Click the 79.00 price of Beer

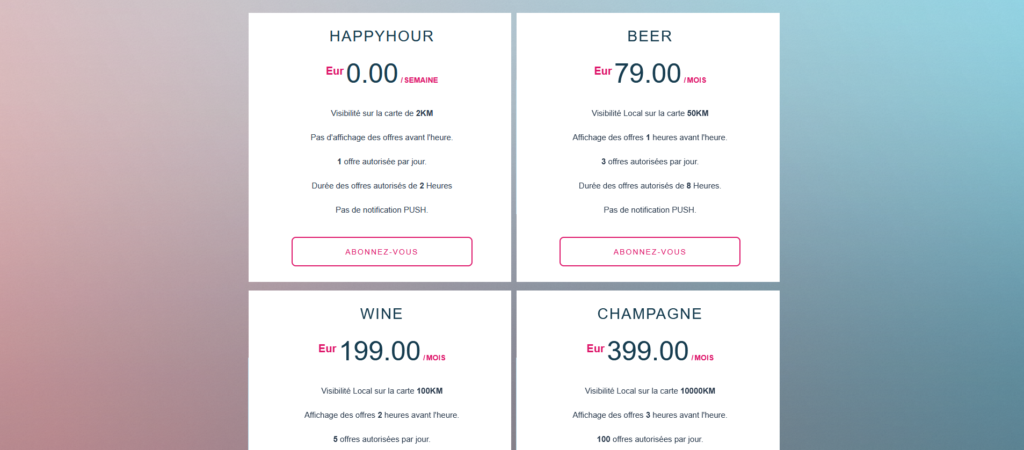pos(647,74)
